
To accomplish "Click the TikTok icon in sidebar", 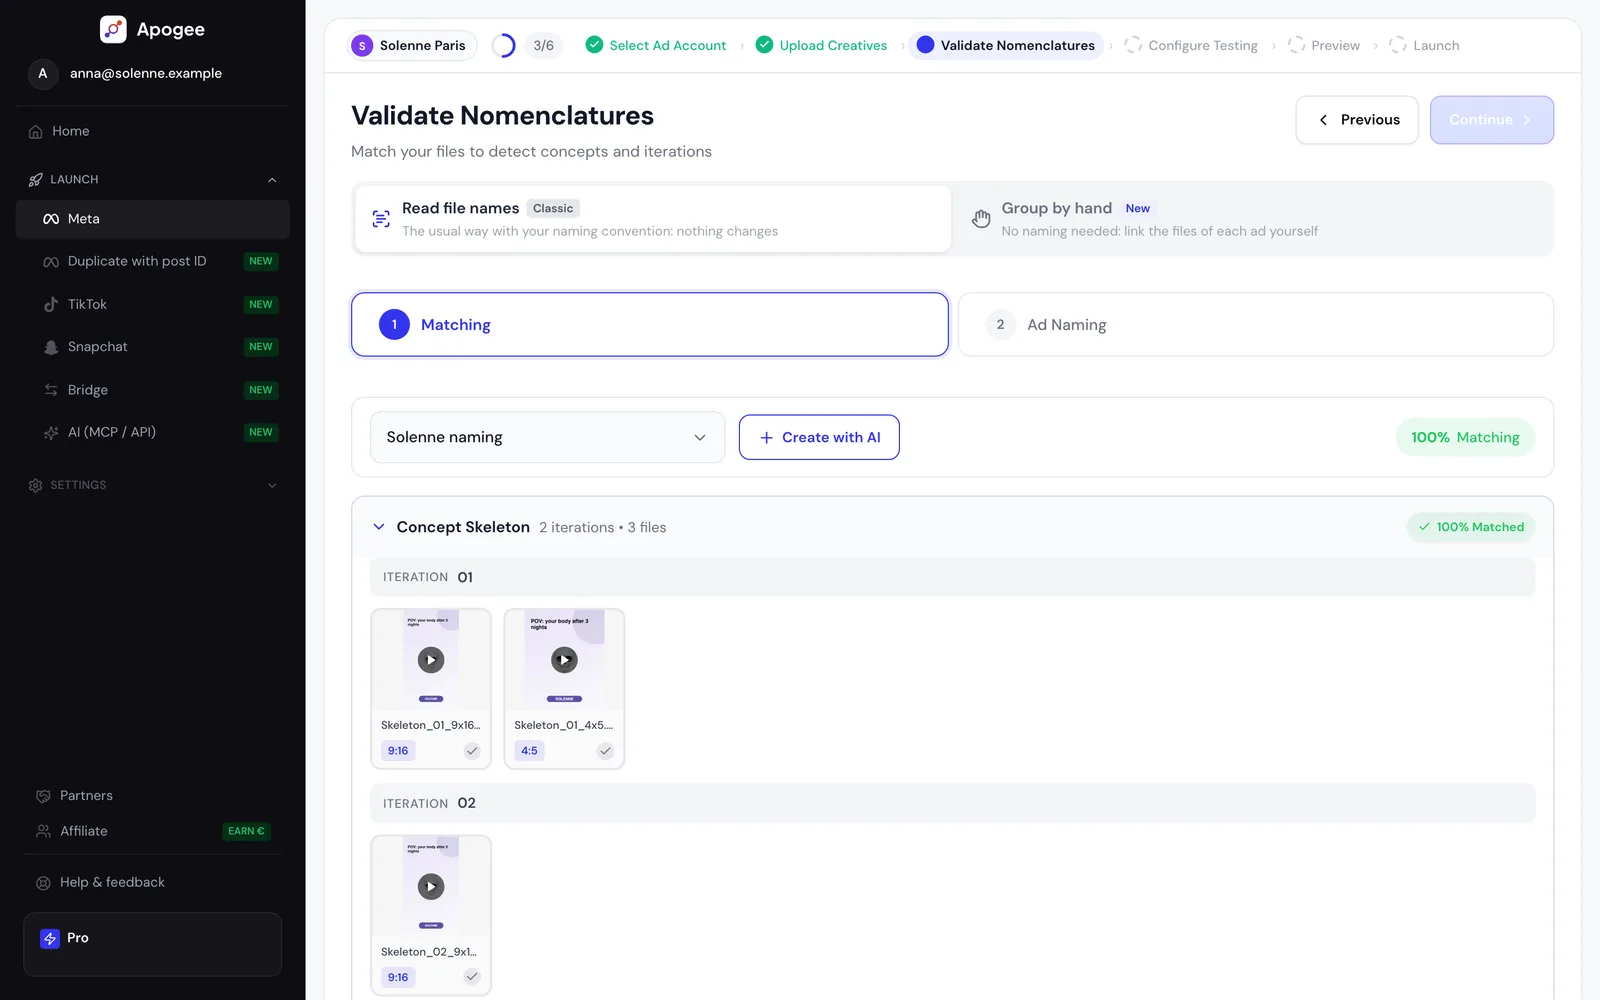I will coord(51,304).
